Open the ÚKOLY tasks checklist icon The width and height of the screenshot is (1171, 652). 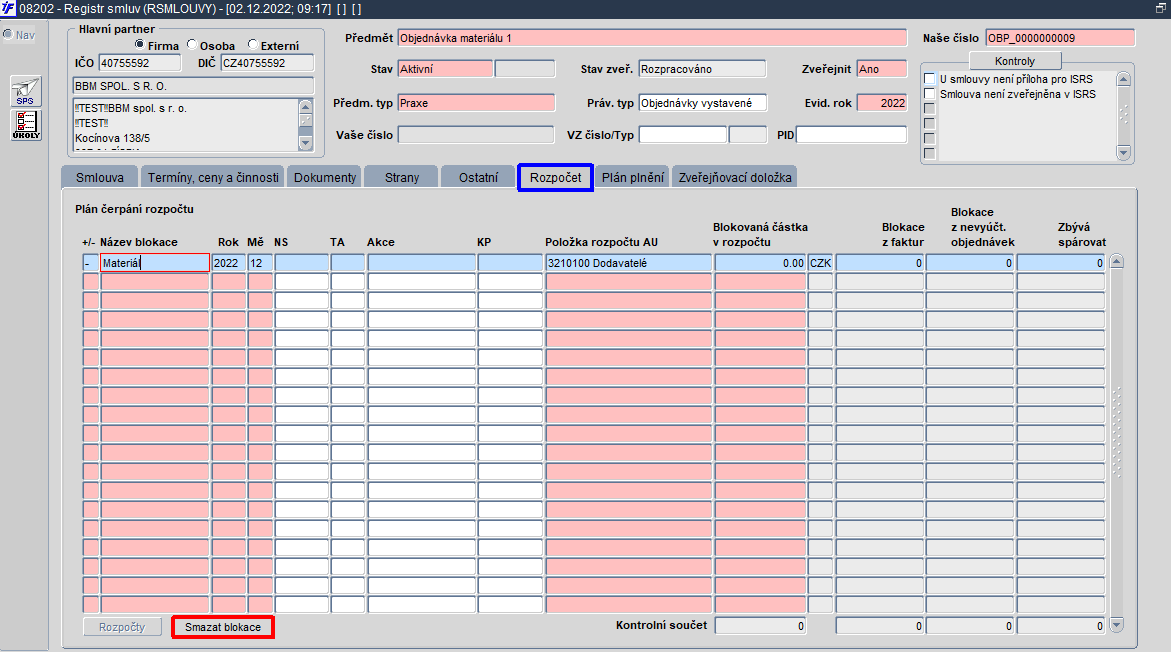pyautogui.click(x=25, y=125)
